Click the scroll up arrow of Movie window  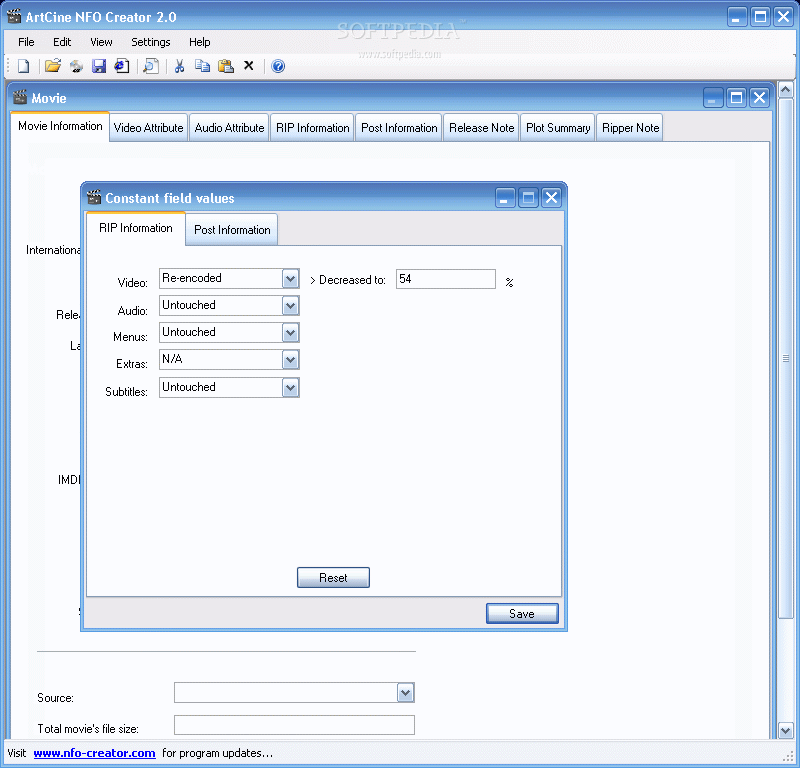[786, 90]
